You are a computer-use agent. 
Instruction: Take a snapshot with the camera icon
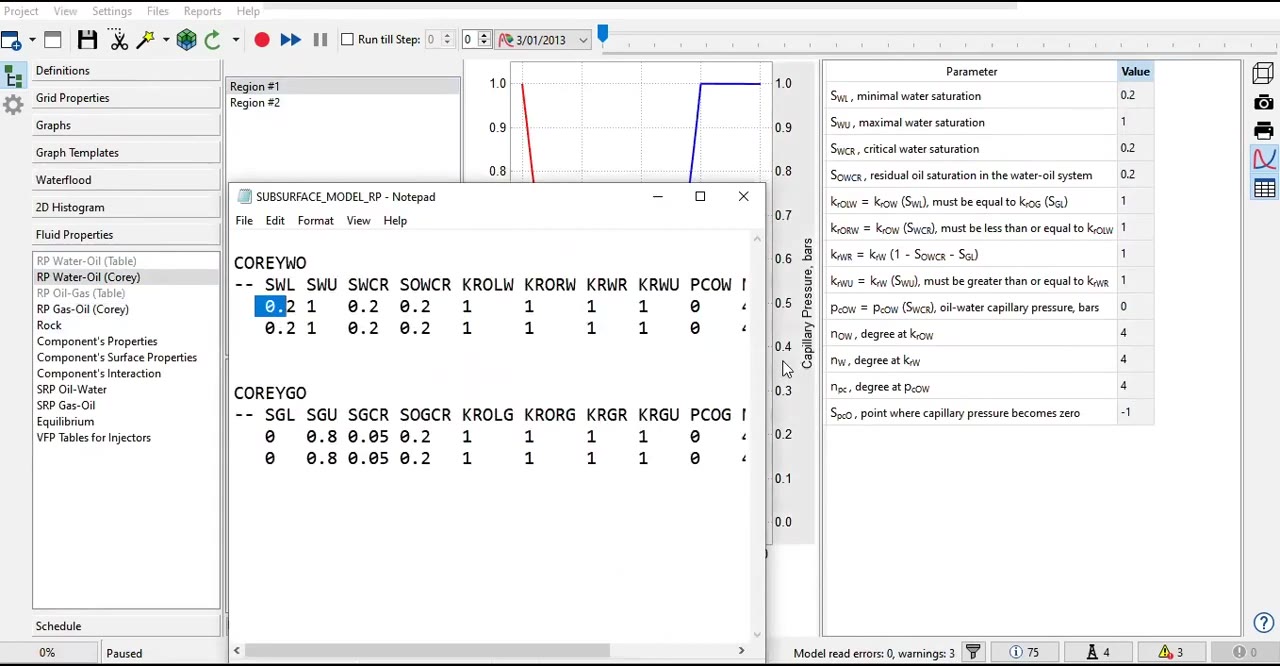(1263, 102)
